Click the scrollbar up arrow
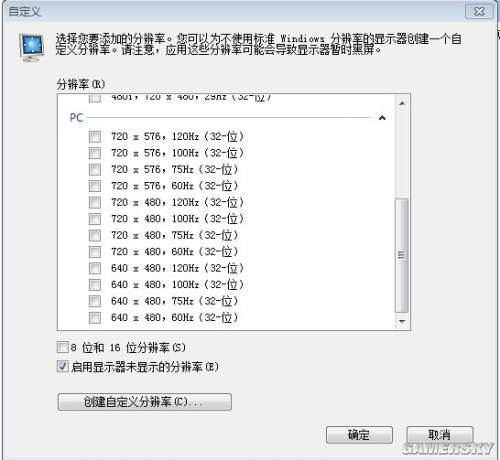 (402, 103)
